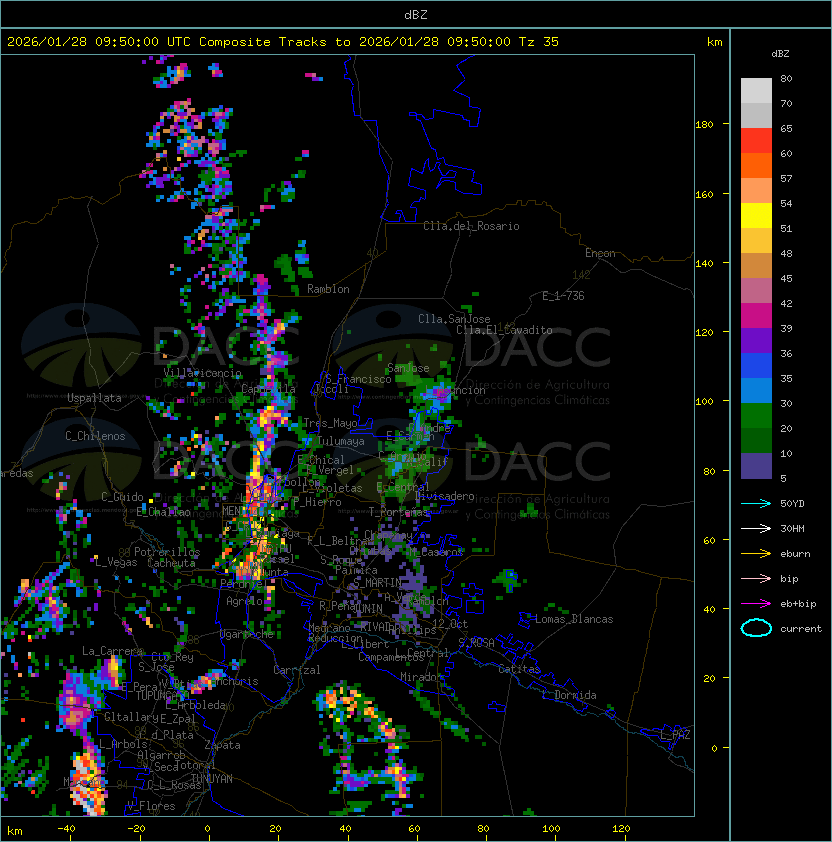Pick the gold 48-51 dBZ swatch
The height and width of the screenshot is (842, 832).
point(756,241)
